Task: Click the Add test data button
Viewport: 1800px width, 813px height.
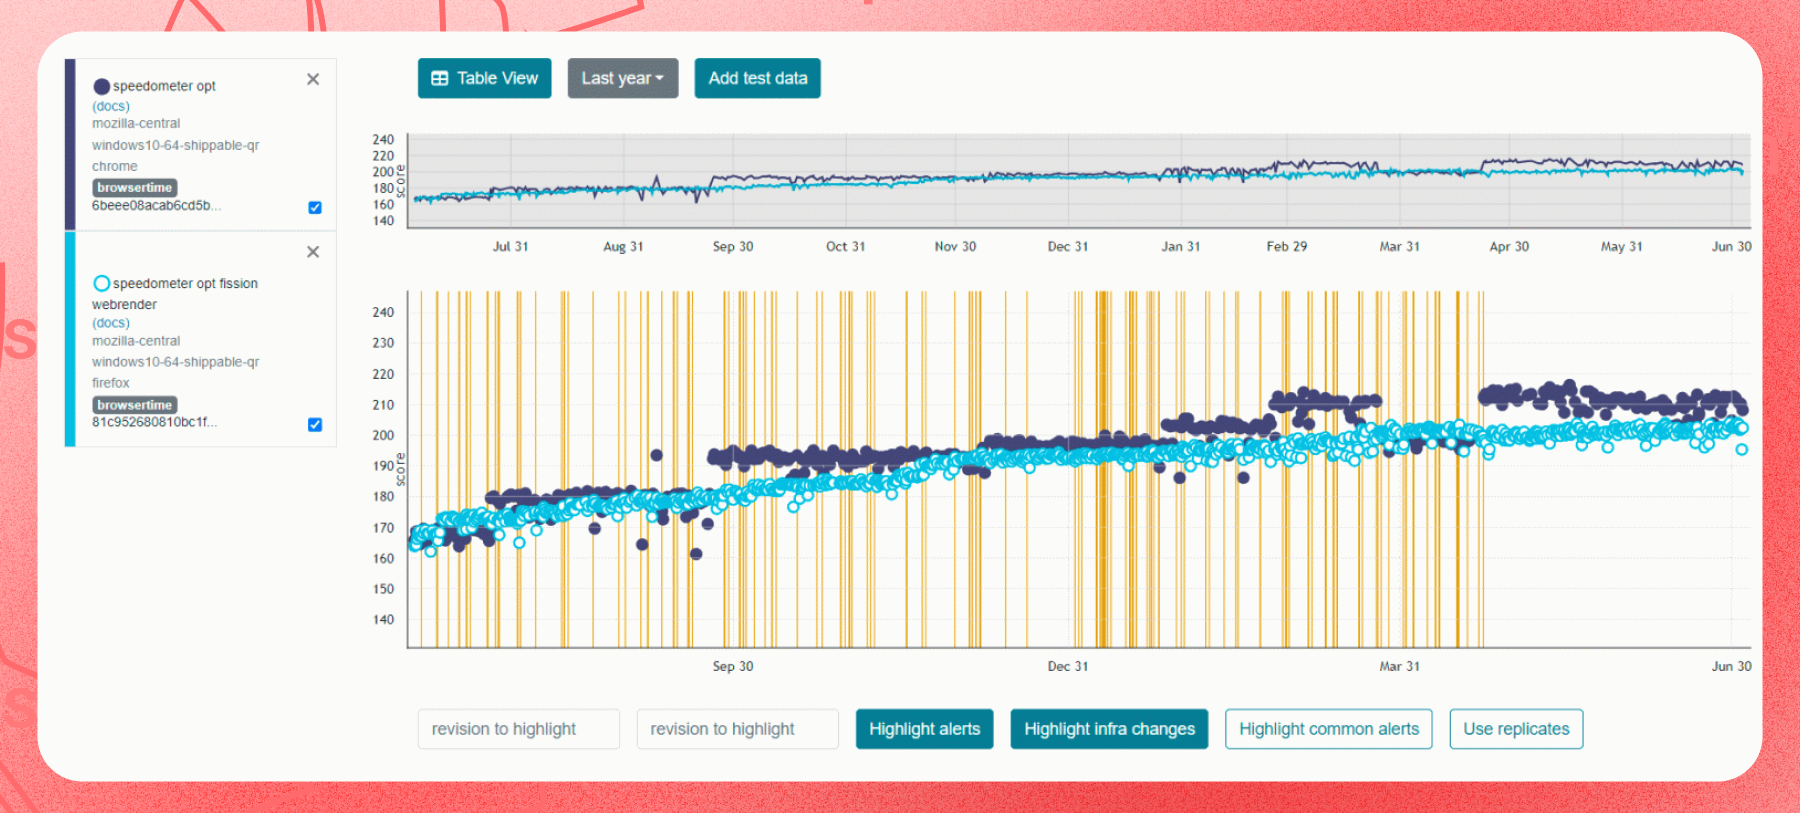Action: tap(757, 78)
